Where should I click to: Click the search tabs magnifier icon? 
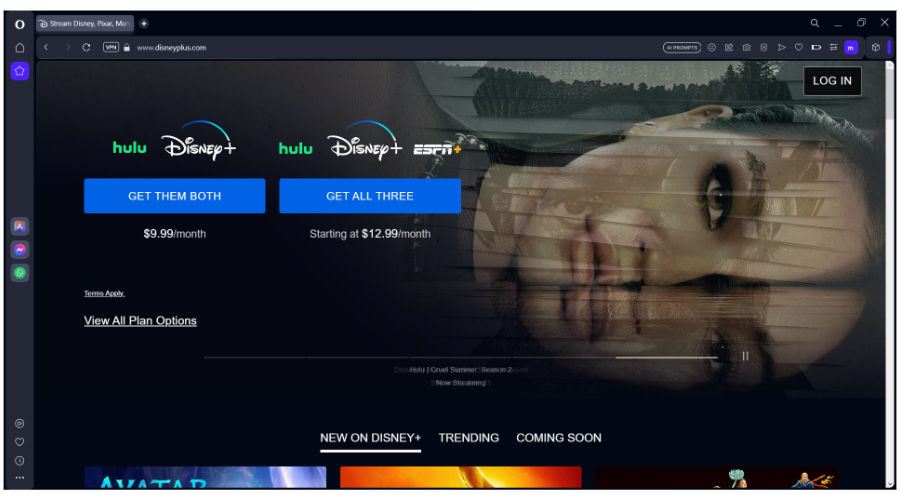pyautogui.click(x=814, y=24)
